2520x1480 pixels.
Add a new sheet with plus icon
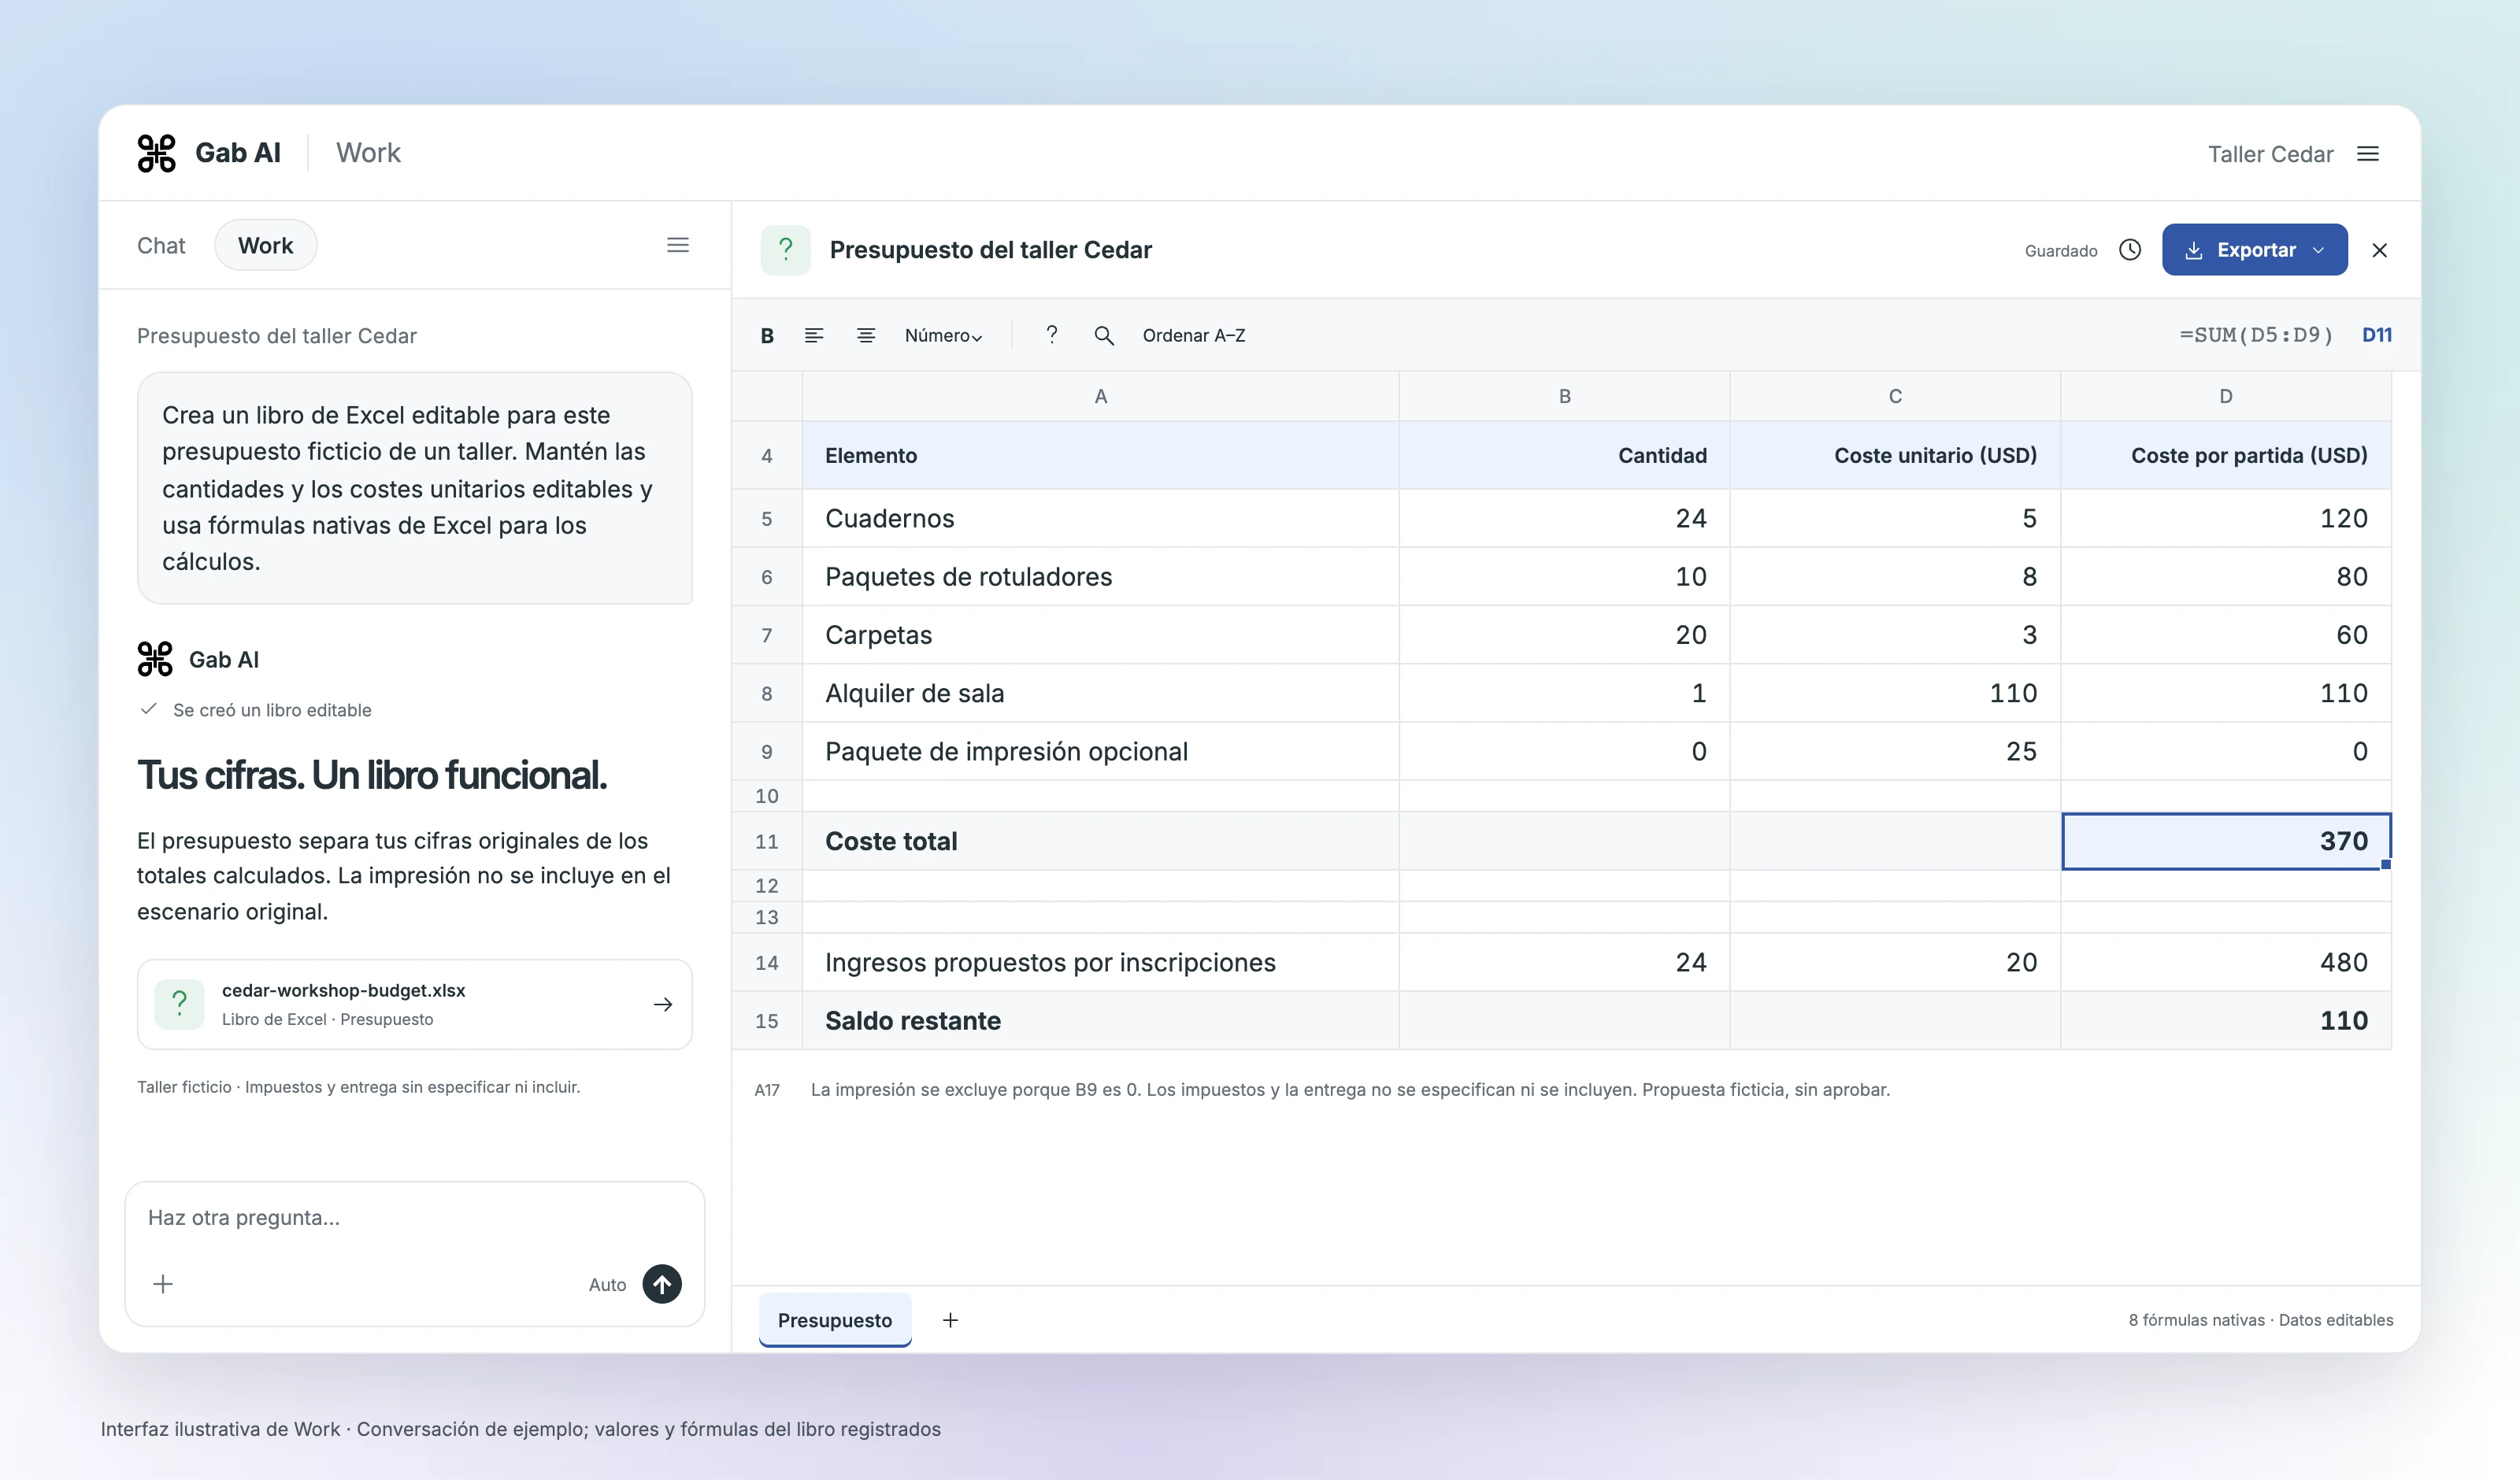[x=950, y=1320]
